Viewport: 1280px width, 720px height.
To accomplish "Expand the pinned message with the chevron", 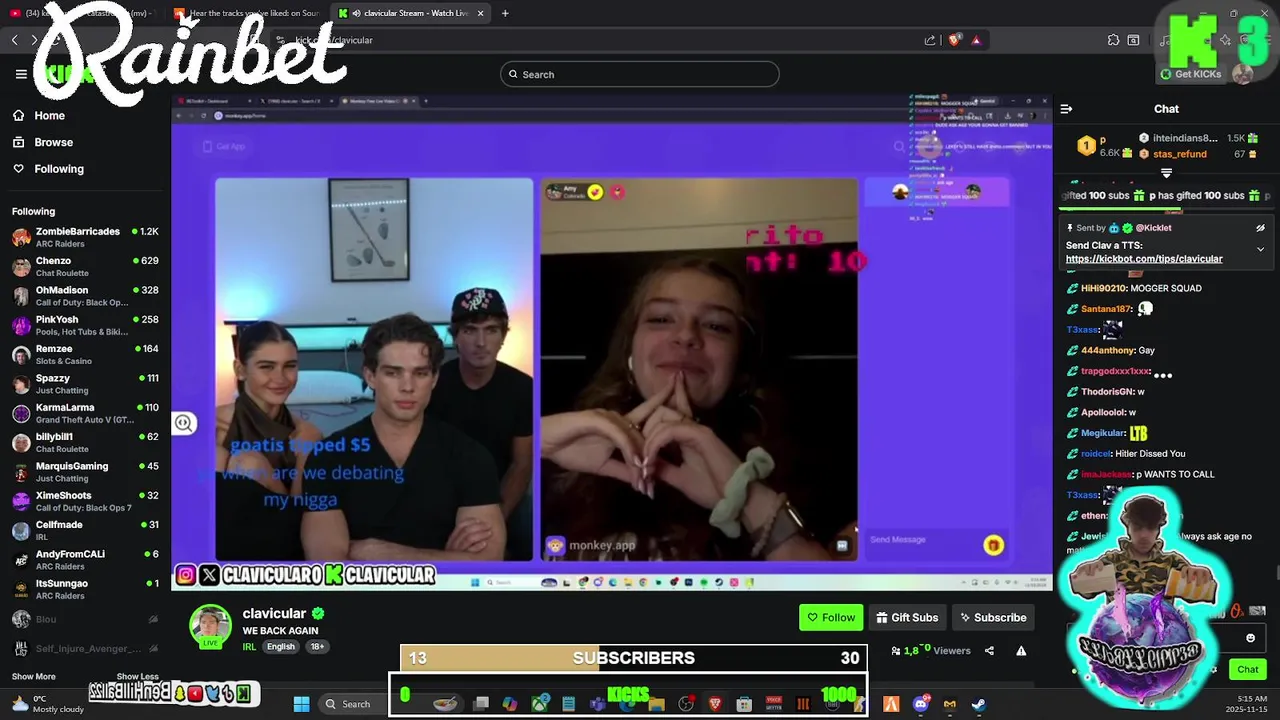I will click(x=1260, y=249).
